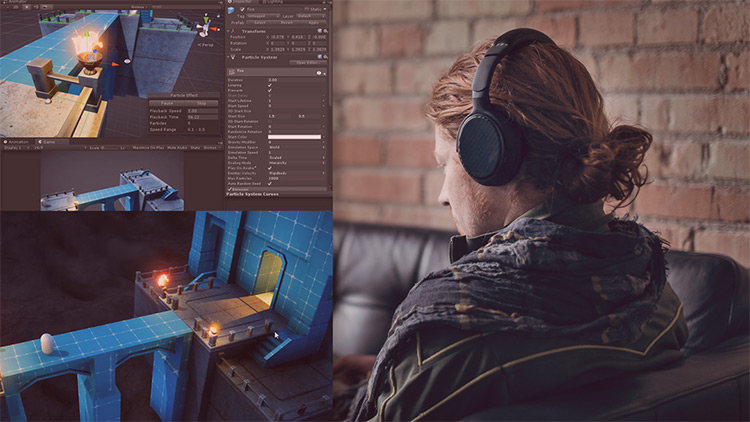750x422 pixels.
Task: Open the Layer dropdown
Action: pos(311,16)
